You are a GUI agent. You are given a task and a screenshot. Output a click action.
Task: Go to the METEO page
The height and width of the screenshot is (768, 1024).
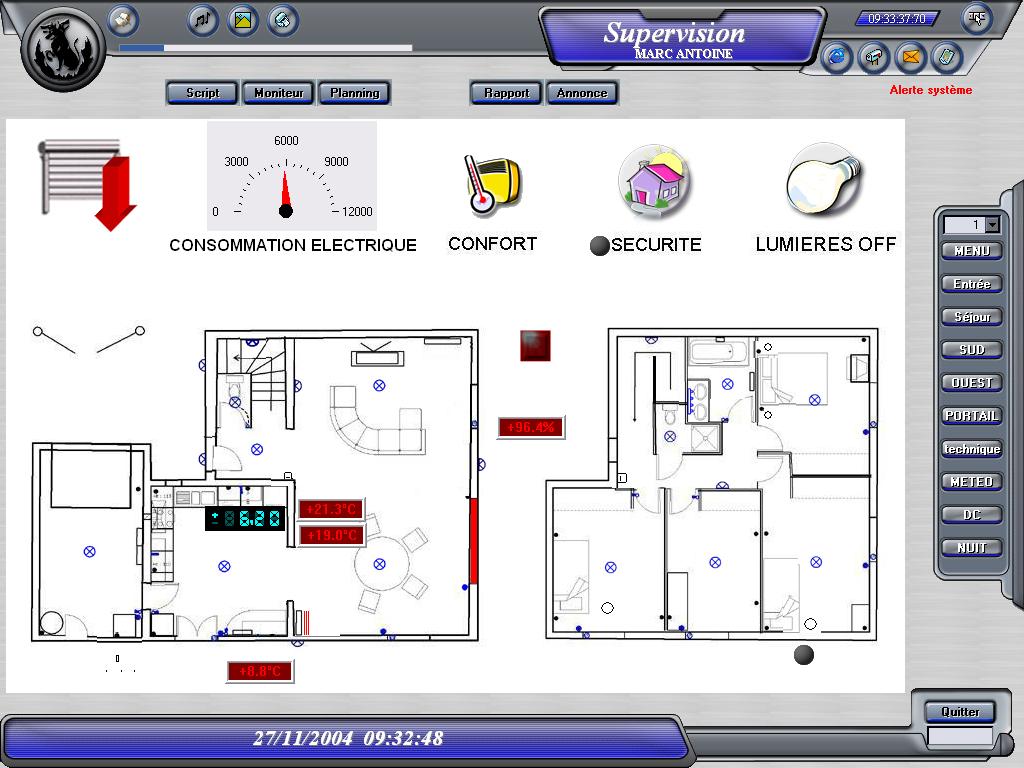tap(971, 482)
